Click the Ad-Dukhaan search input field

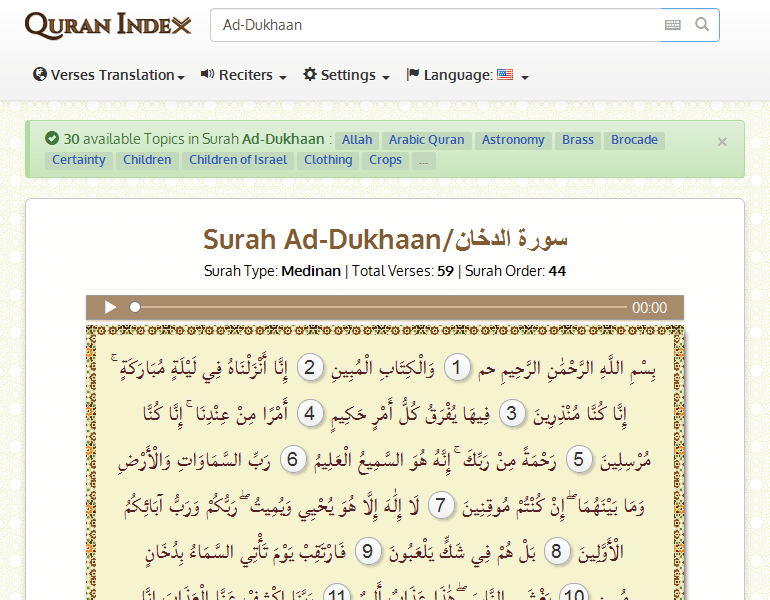(435, 25)
